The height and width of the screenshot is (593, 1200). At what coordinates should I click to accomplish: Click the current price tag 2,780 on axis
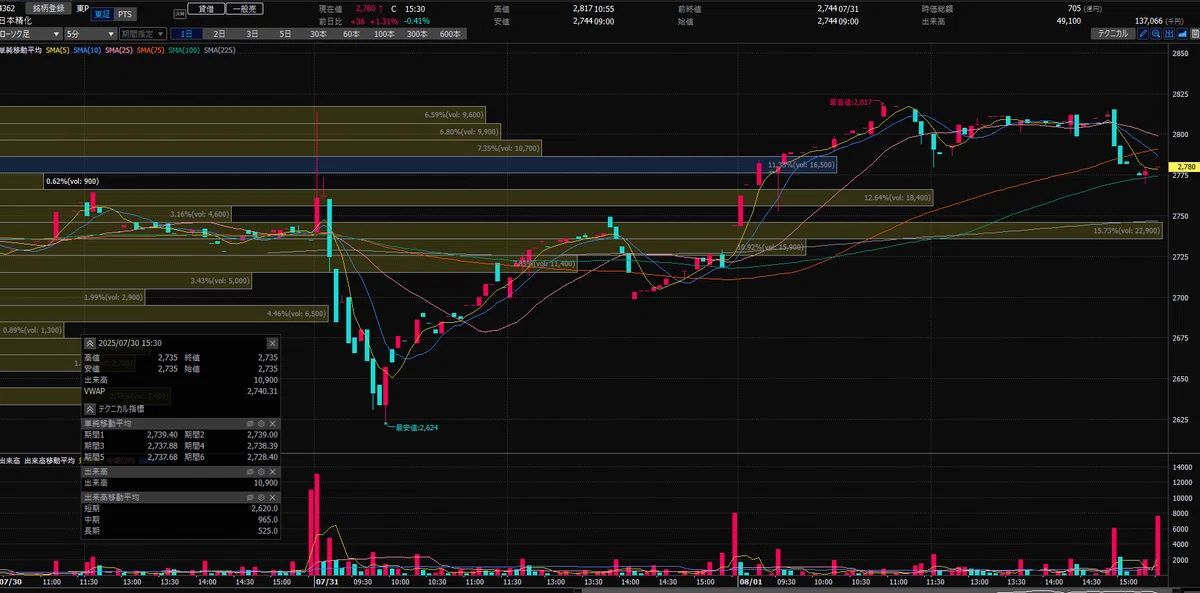coord(1186,166)
